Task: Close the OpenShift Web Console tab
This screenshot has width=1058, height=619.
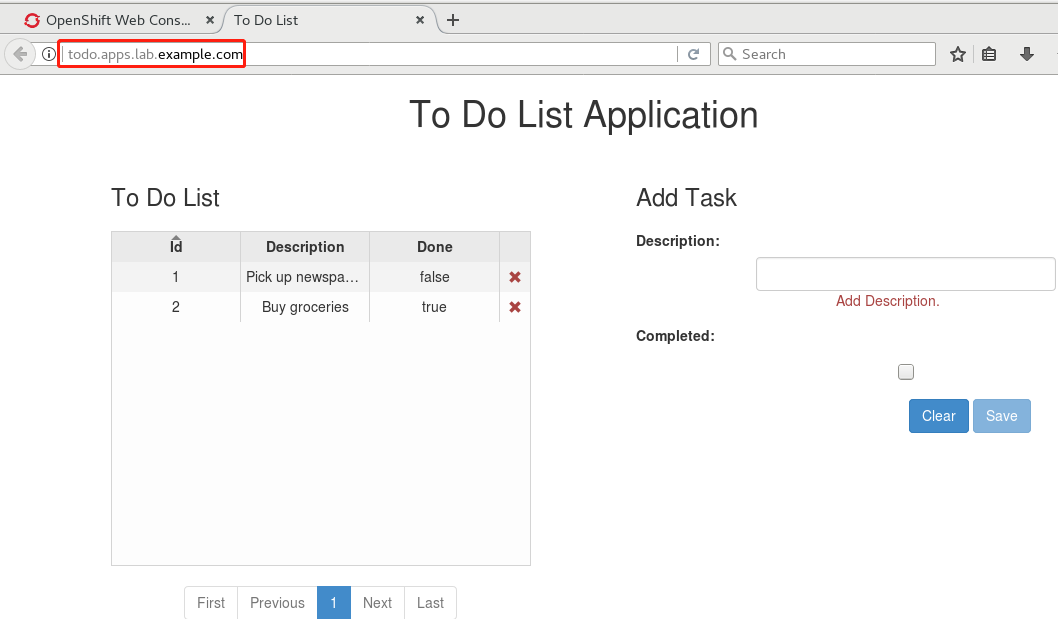Action: point(210,20)
